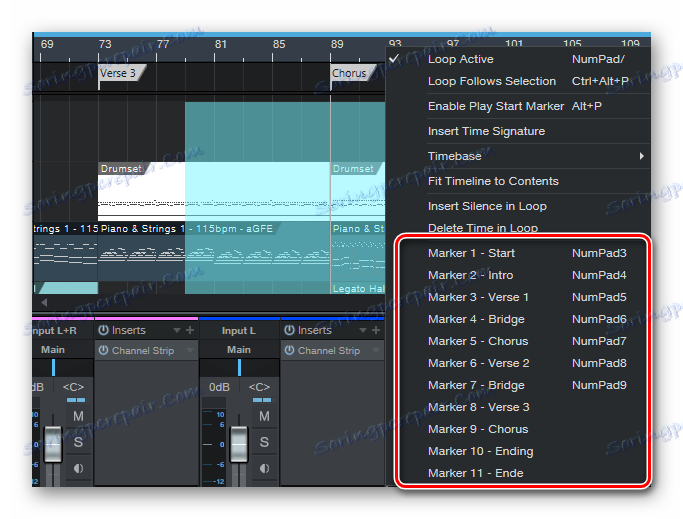Viewport: 683px width, 519px height.
Task: Click bar 77 on the timeline ruler
Action: click(x=162, y=44)
